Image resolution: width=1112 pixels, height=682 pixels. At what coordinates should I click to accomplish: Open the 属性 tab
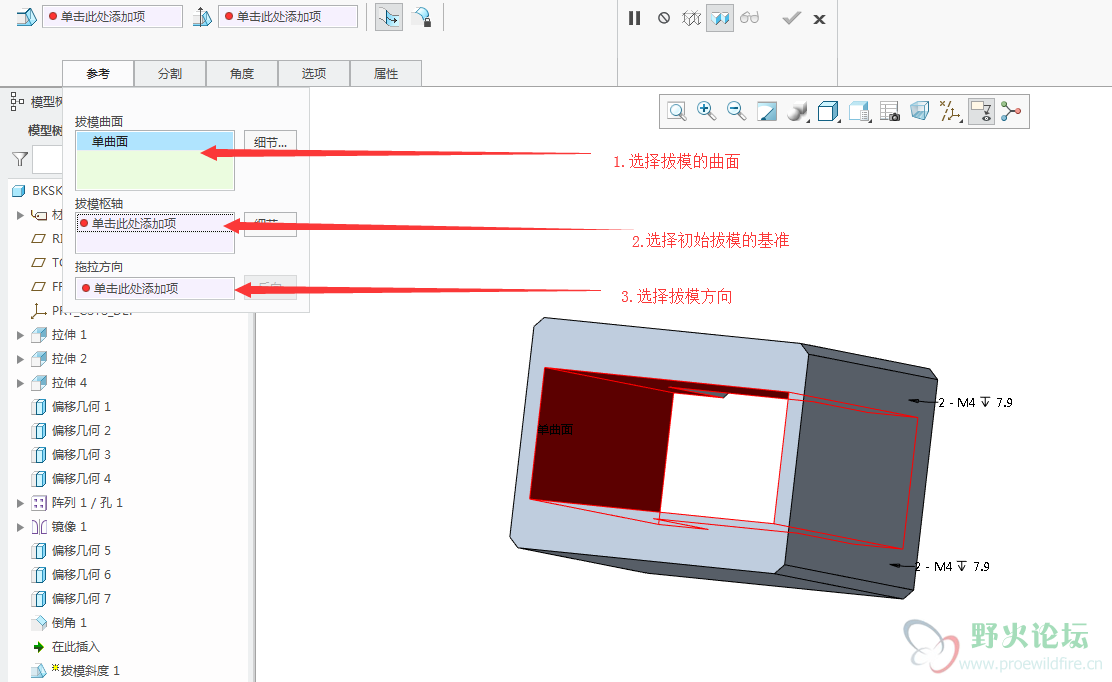[386, 74]
